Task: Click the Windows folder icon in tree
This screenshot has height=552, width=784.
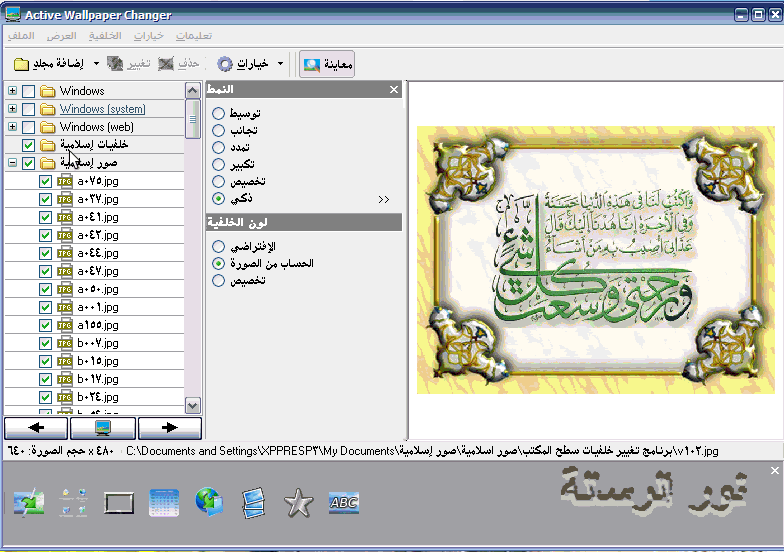Action: (x=48, y=91)
